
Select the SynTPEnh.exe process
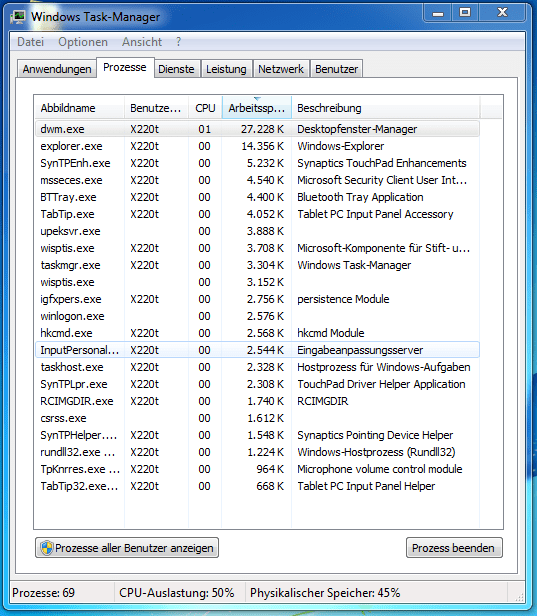coord(257,163)
